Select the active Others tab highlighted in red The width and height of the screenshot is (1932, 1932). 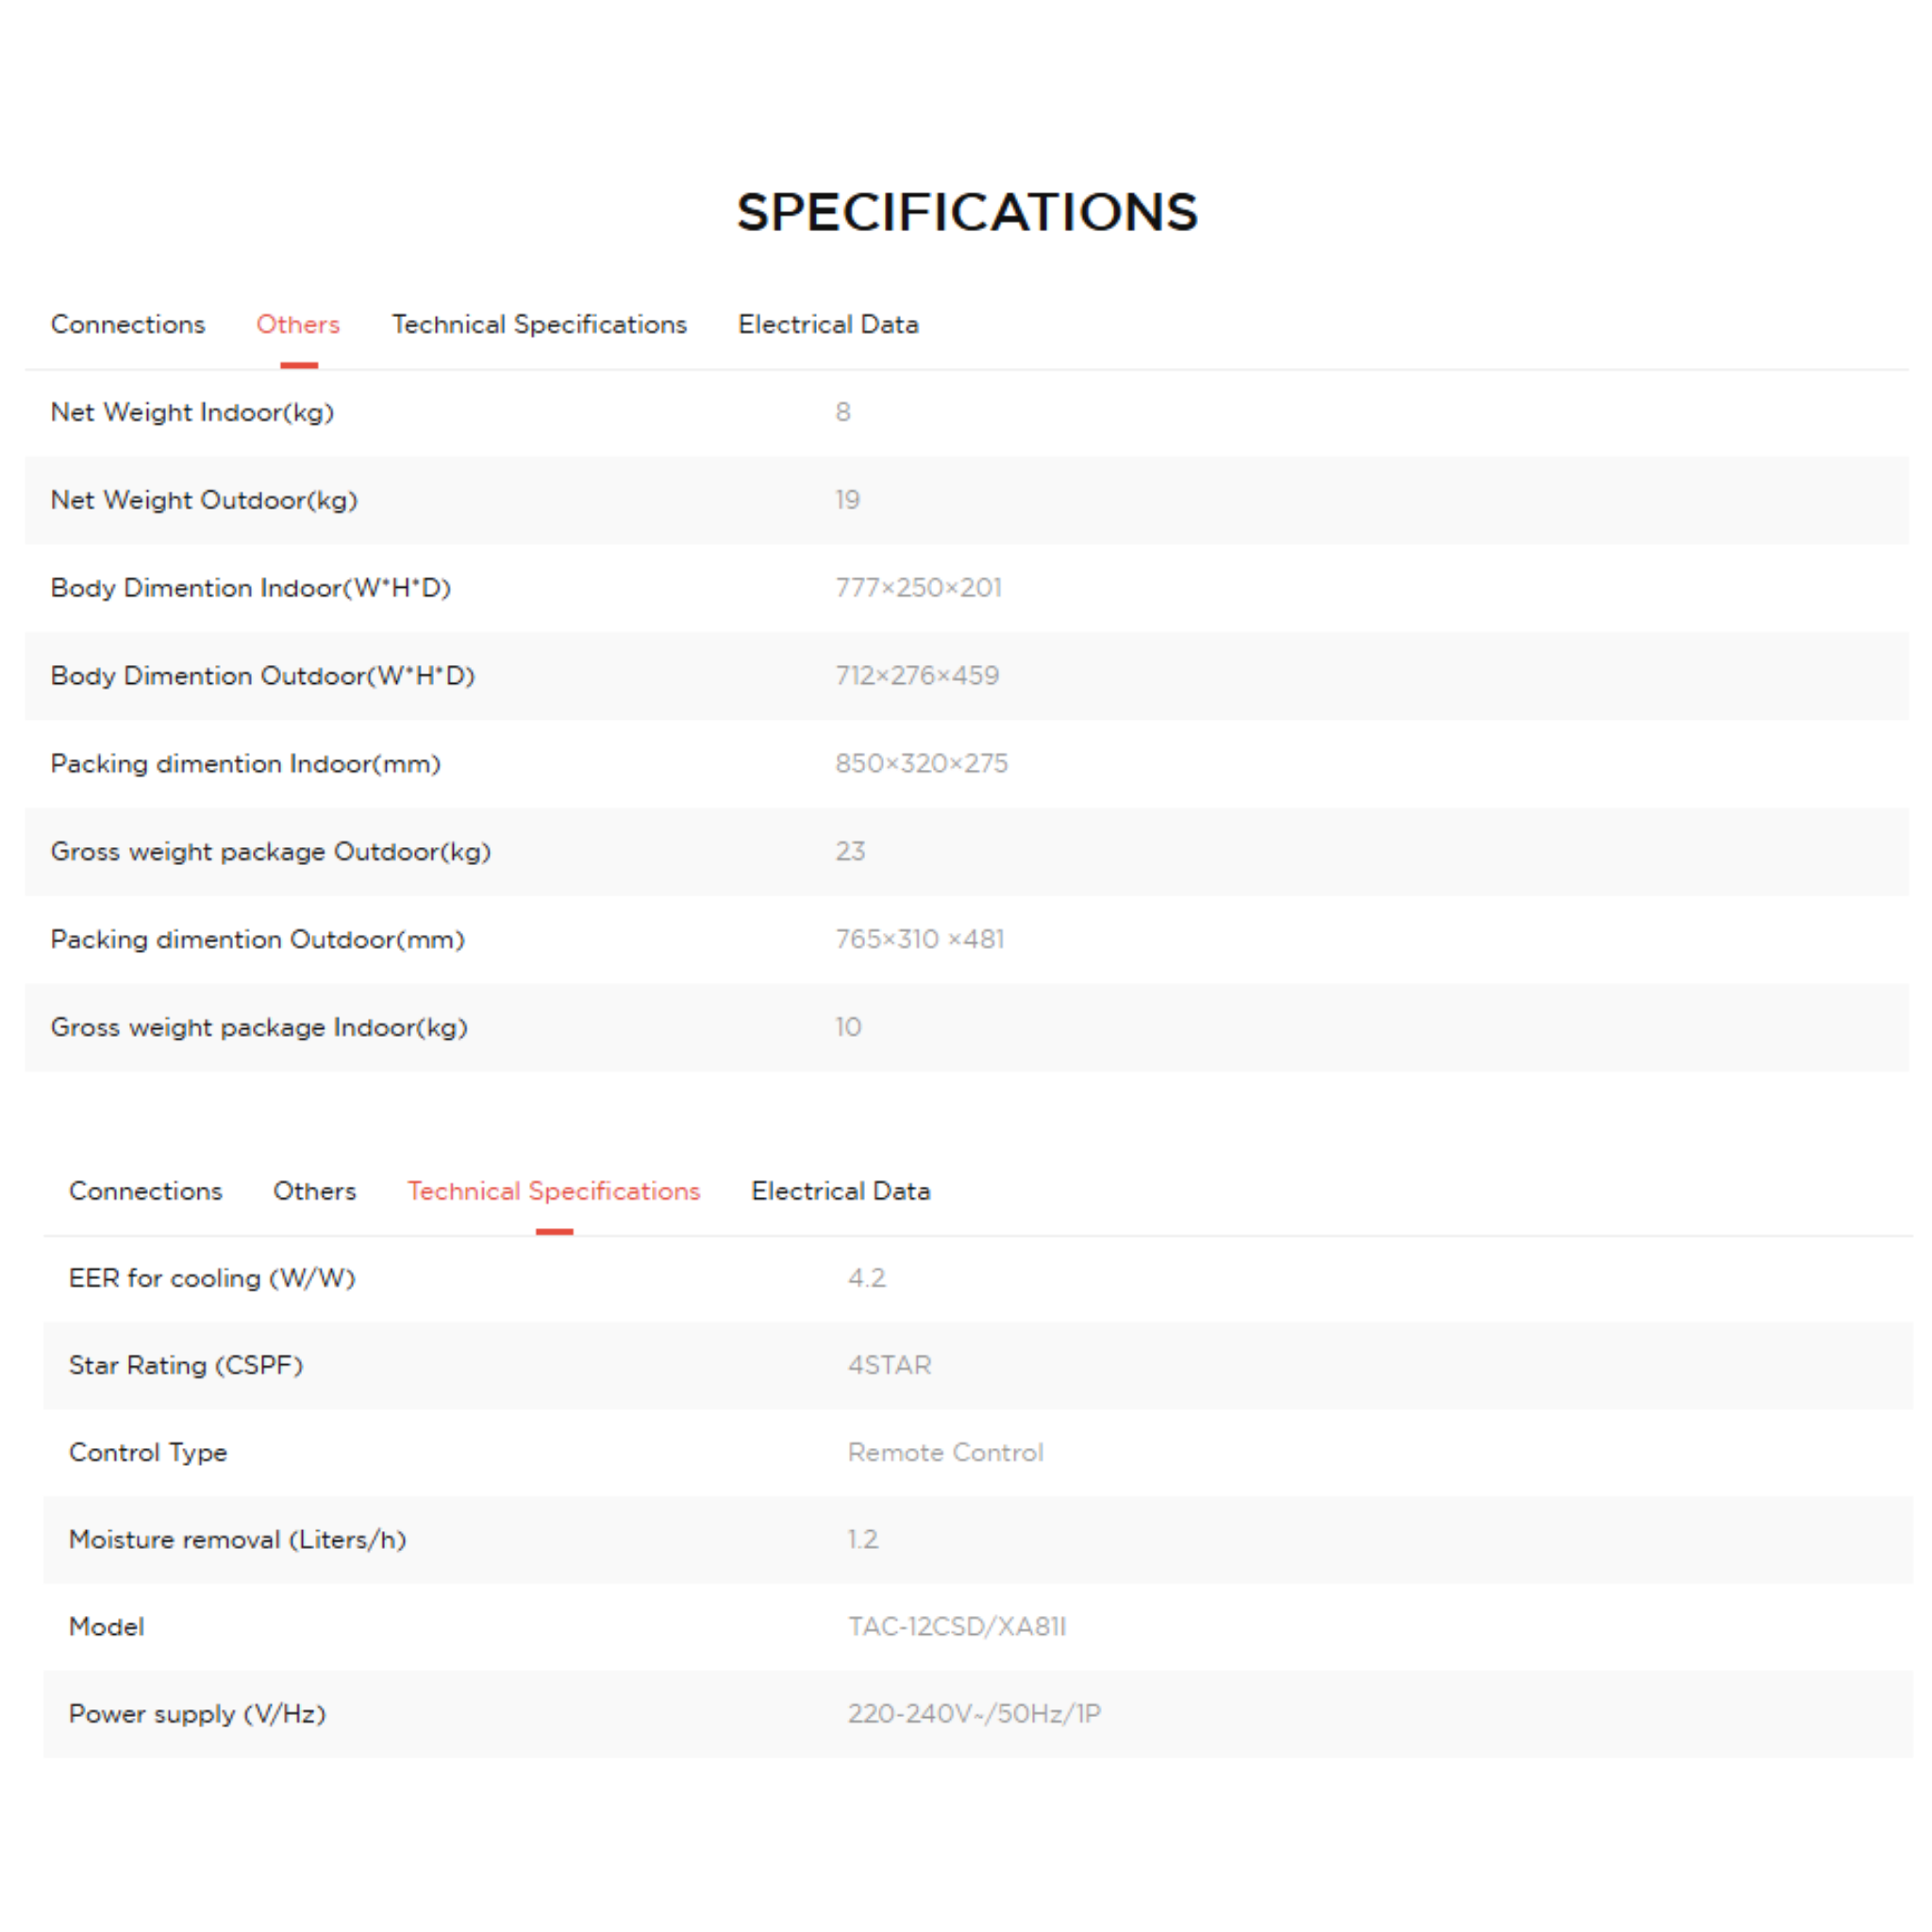[x=298, y=324]
